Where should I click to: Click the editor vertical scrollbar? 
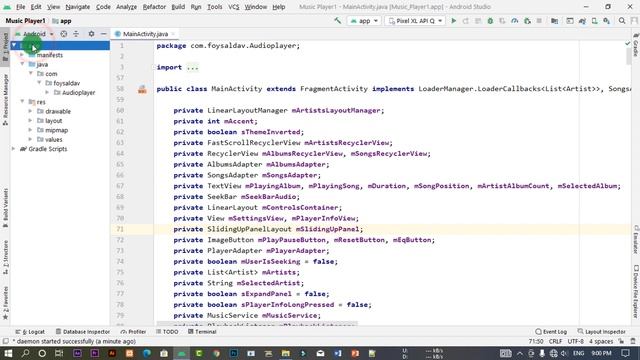tap(628, 57)
